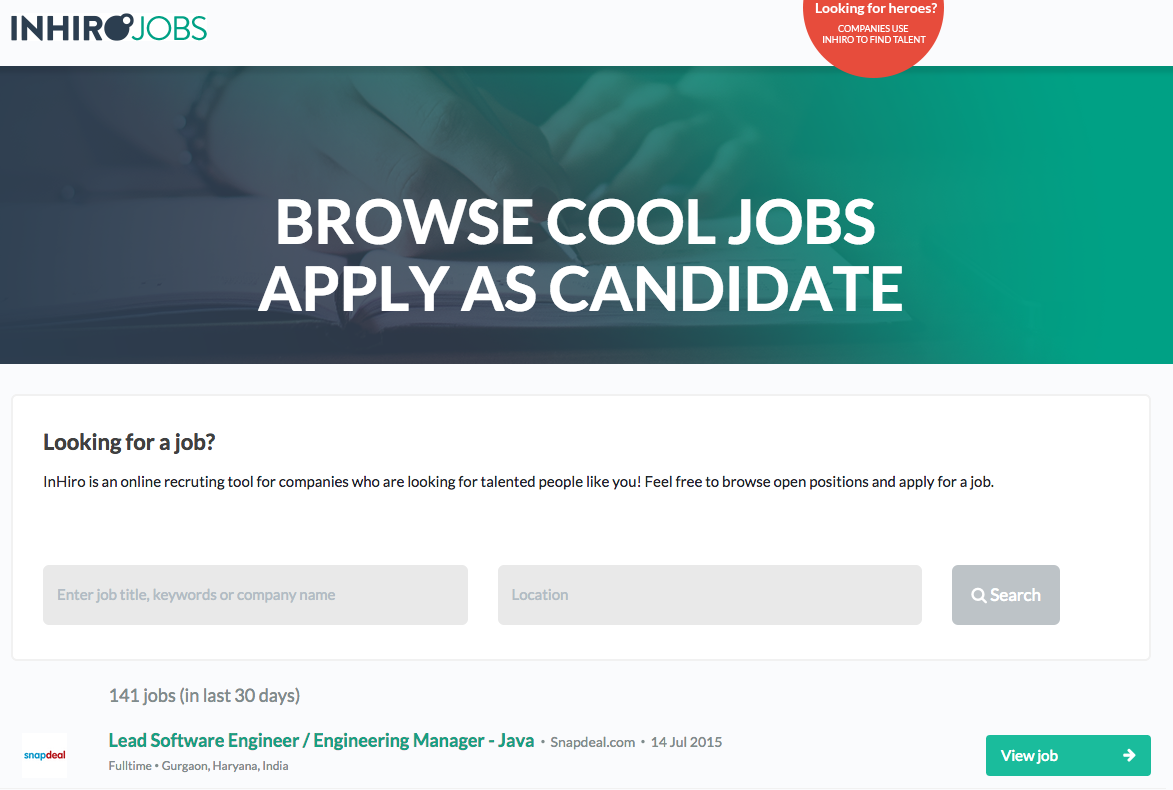The height and width of the screenshot is (790, 1173).
Task: Click the 'Apply as Candidate' headline line
Action: pyautogui.click(x=580, y=288)
